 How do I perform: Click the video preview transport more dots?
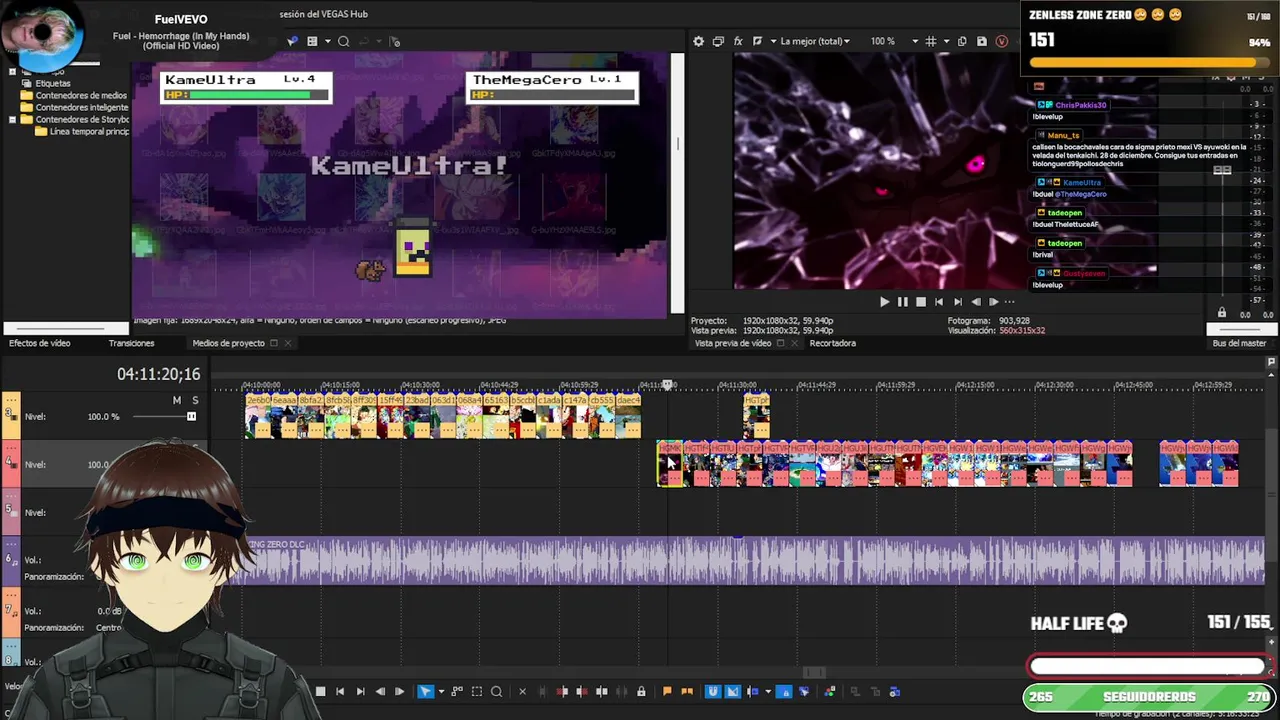point(1009,301)
